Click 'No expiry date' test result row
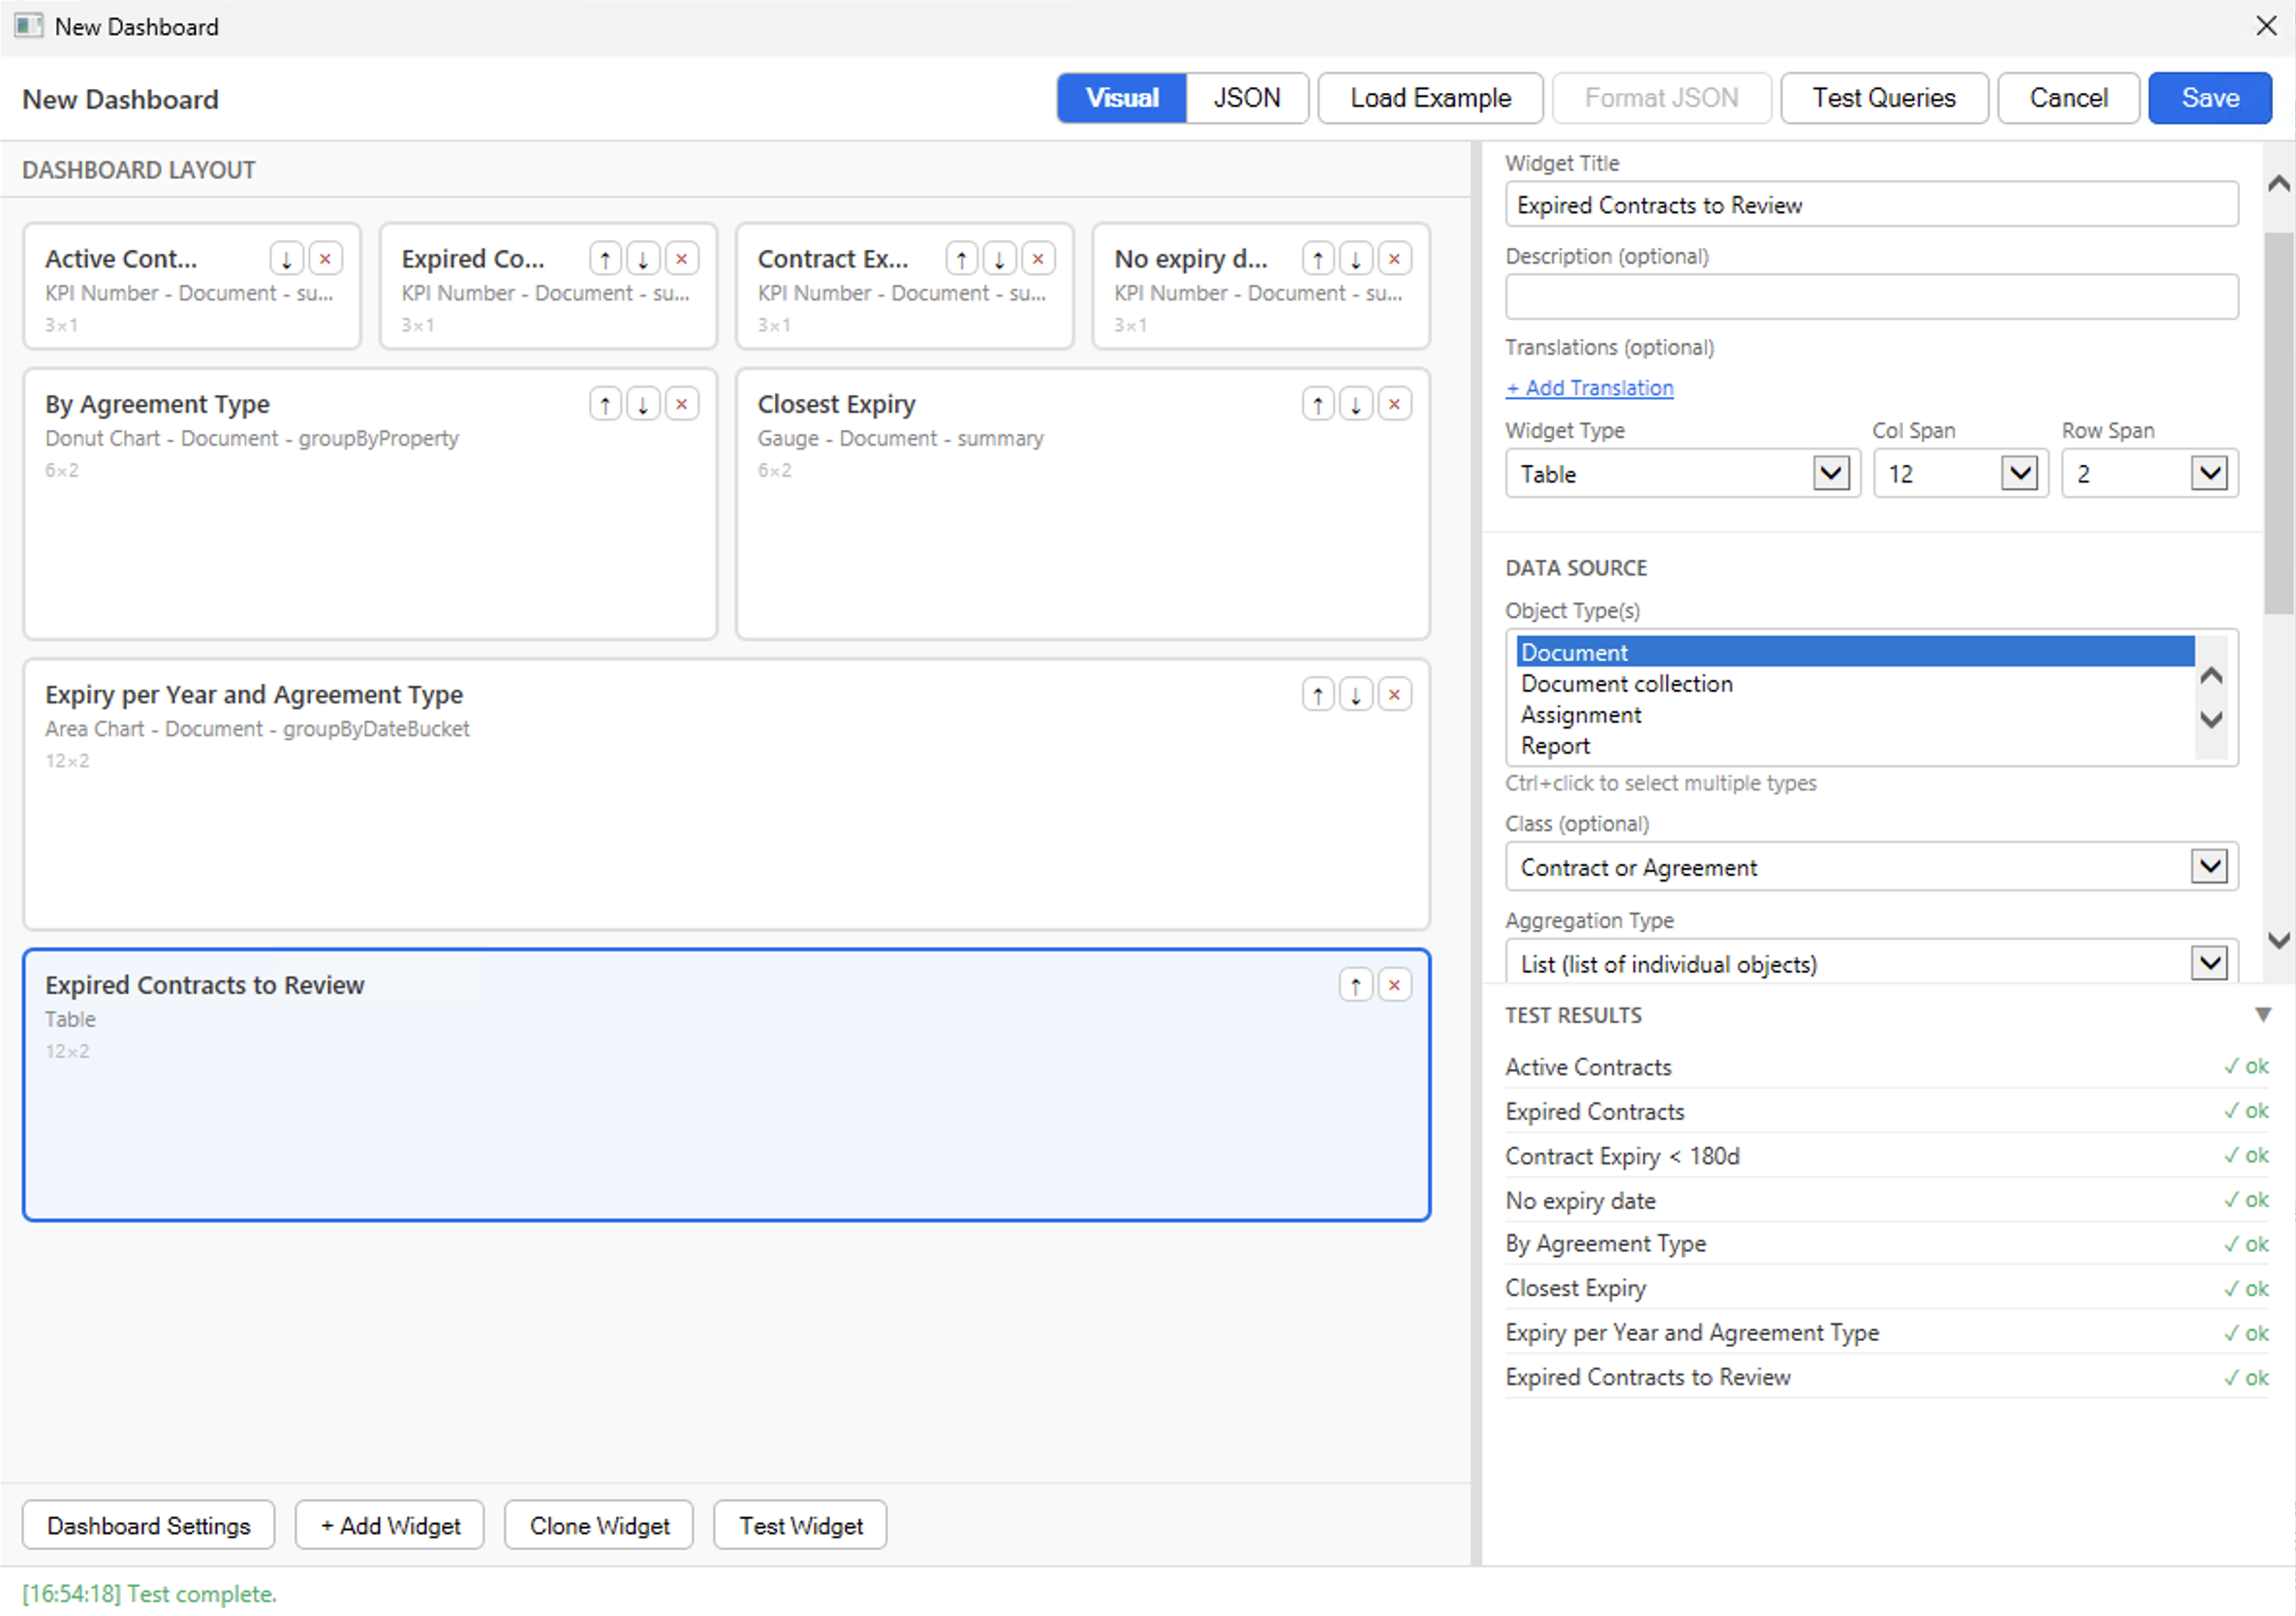The height and width of the screenshot is (1616, 2296). point(1888,1201)
